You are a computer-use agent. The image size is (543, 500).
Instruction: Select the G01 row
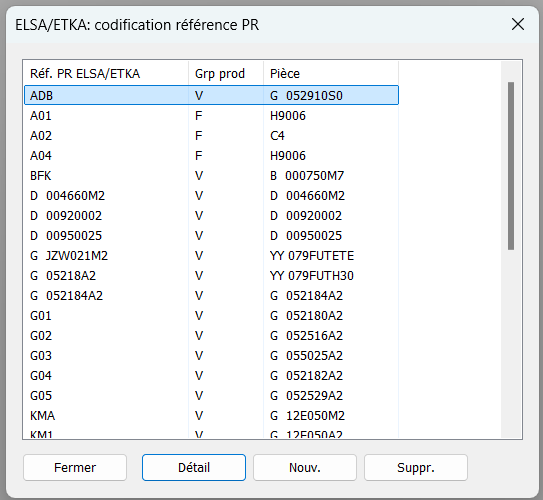pos(211,316)
